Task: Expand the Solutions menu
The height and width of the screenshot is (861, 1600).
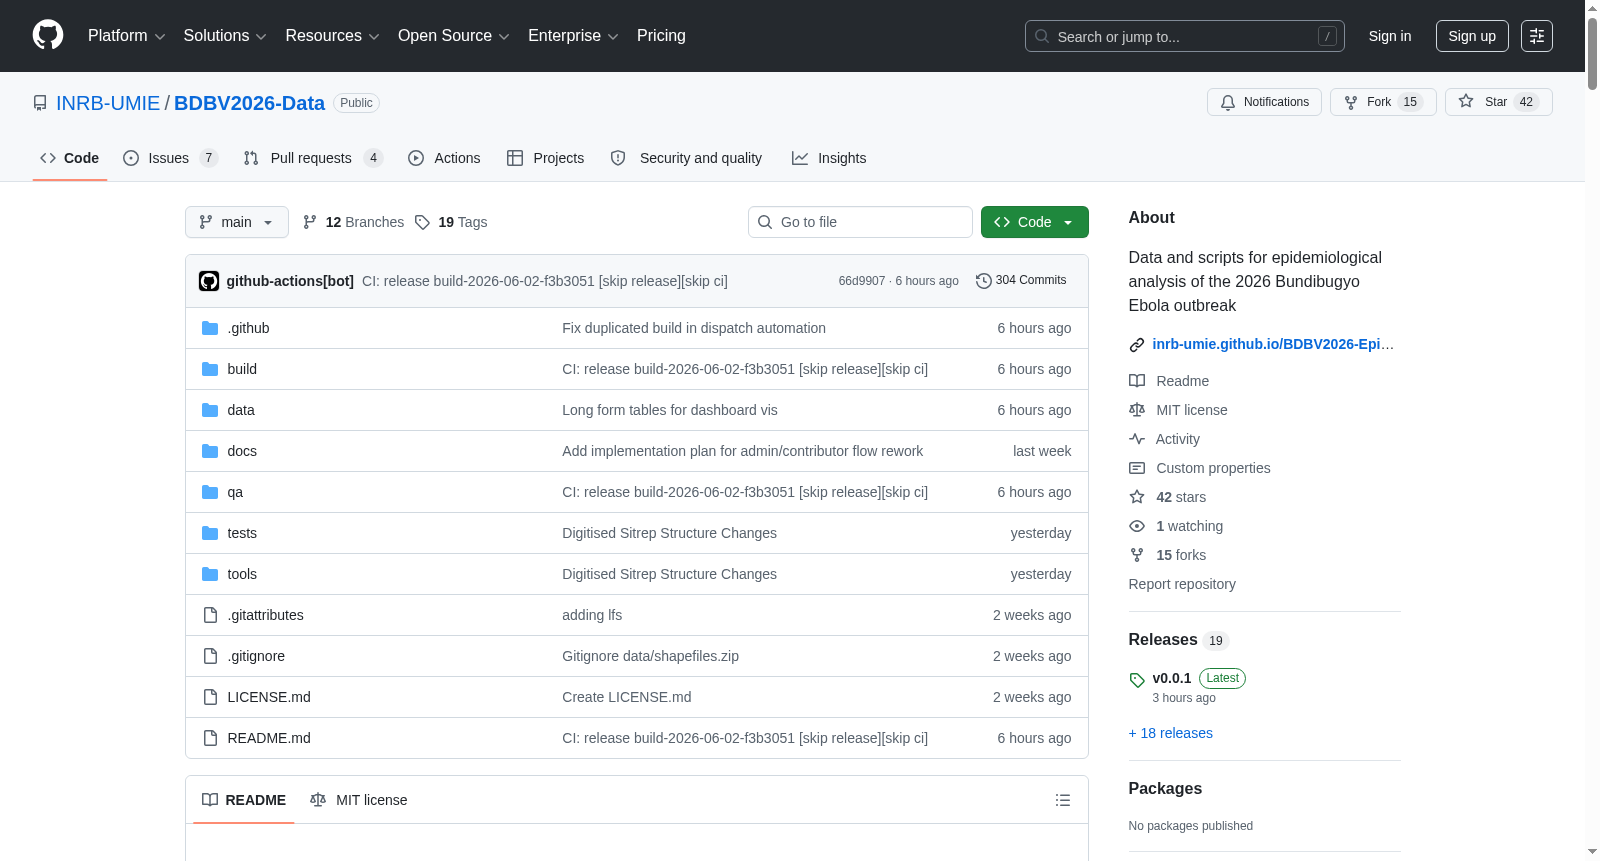Action: click(225, 36)
